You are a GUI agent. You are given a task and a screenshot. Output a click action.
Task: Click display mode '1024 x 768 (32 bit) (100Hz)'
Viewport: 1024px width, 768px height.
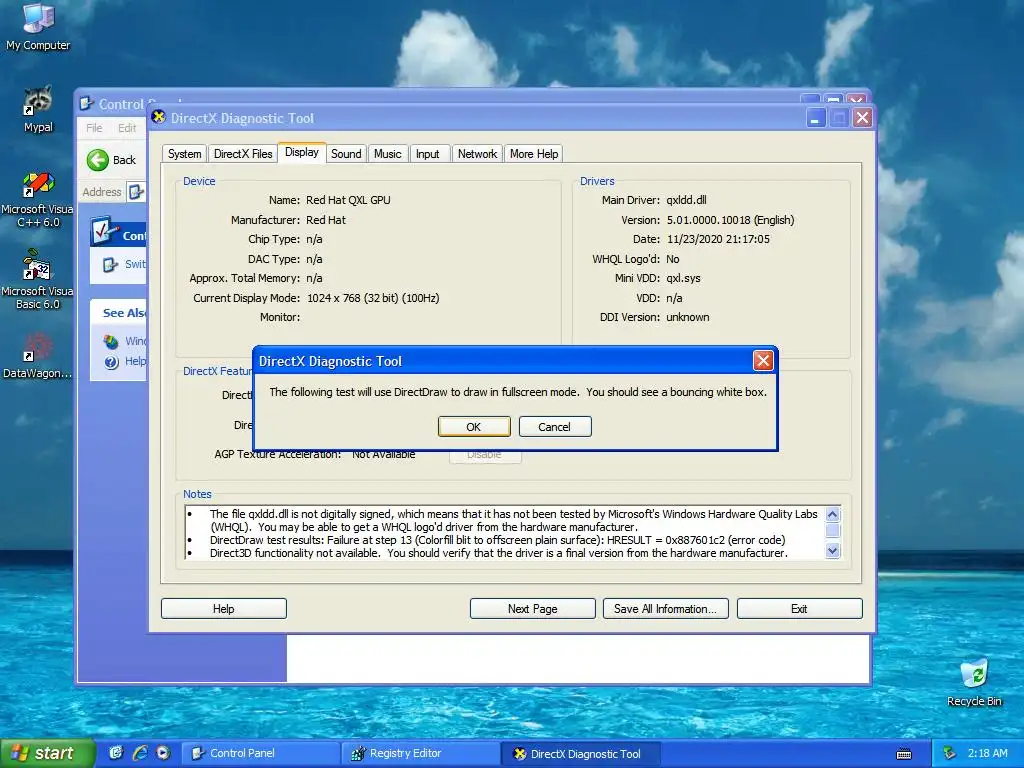click(x=373, y=298)
